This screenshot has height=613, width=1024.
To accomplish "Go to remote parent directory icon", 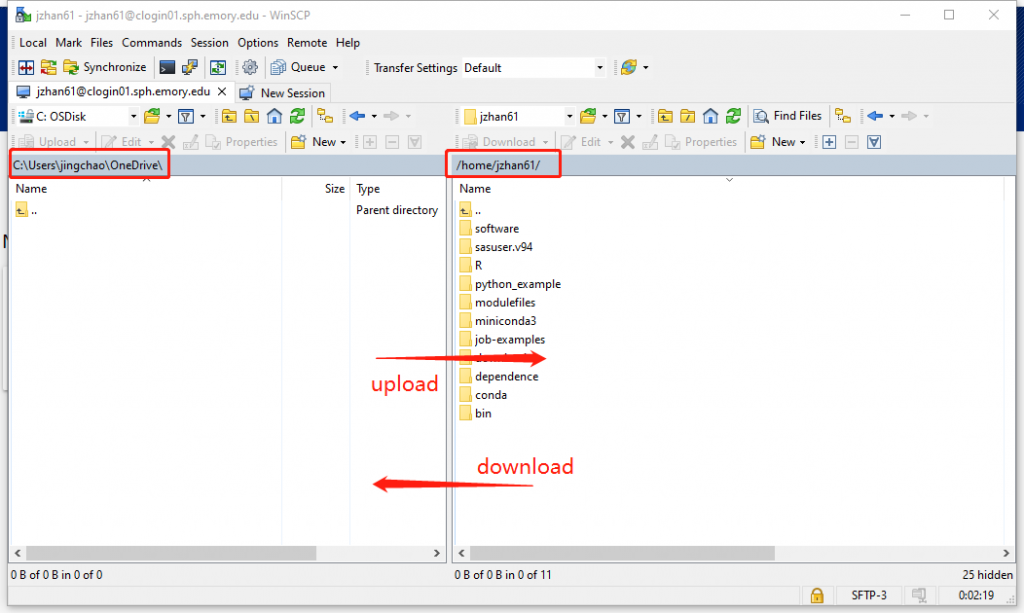I will pos(665,116).
